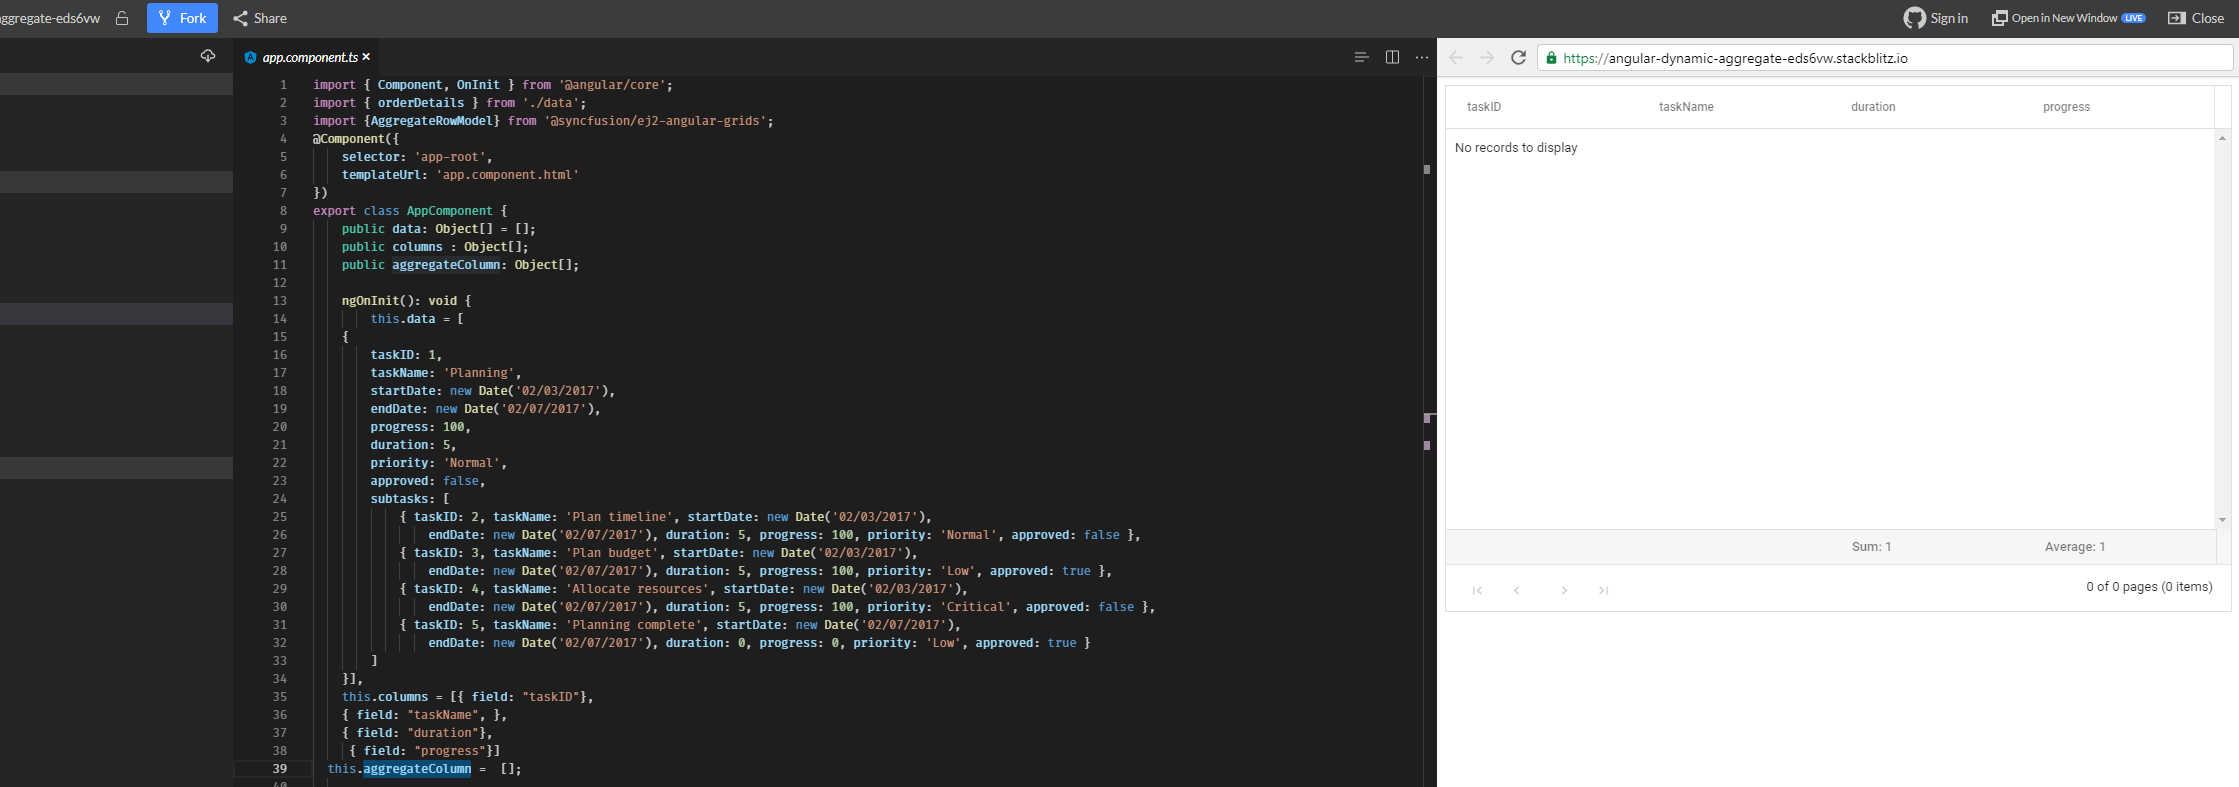2239x787 pixels.
Task: Open the editor more options ellipsis
Action: (1422, 58)
